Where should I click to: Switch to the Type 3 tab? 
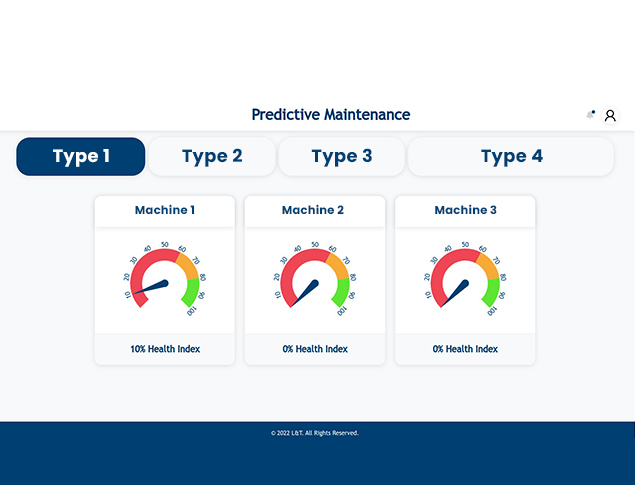[x=341, y=156]
